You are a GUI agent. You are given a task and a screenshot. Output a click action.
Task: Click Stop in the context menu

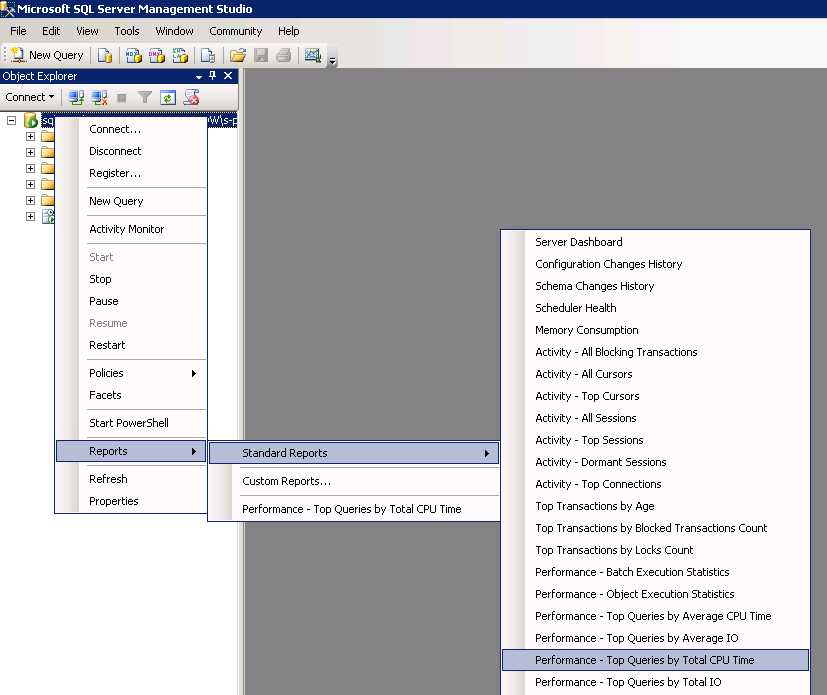pos(131,279)
